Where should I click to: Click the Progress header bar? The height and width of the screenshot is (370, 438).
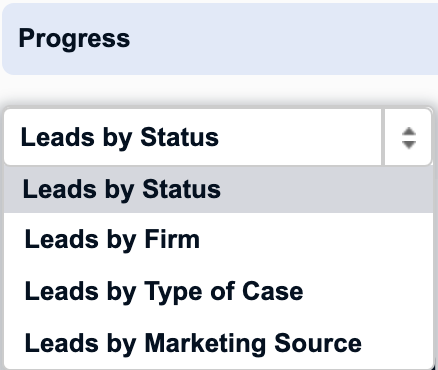220,39
